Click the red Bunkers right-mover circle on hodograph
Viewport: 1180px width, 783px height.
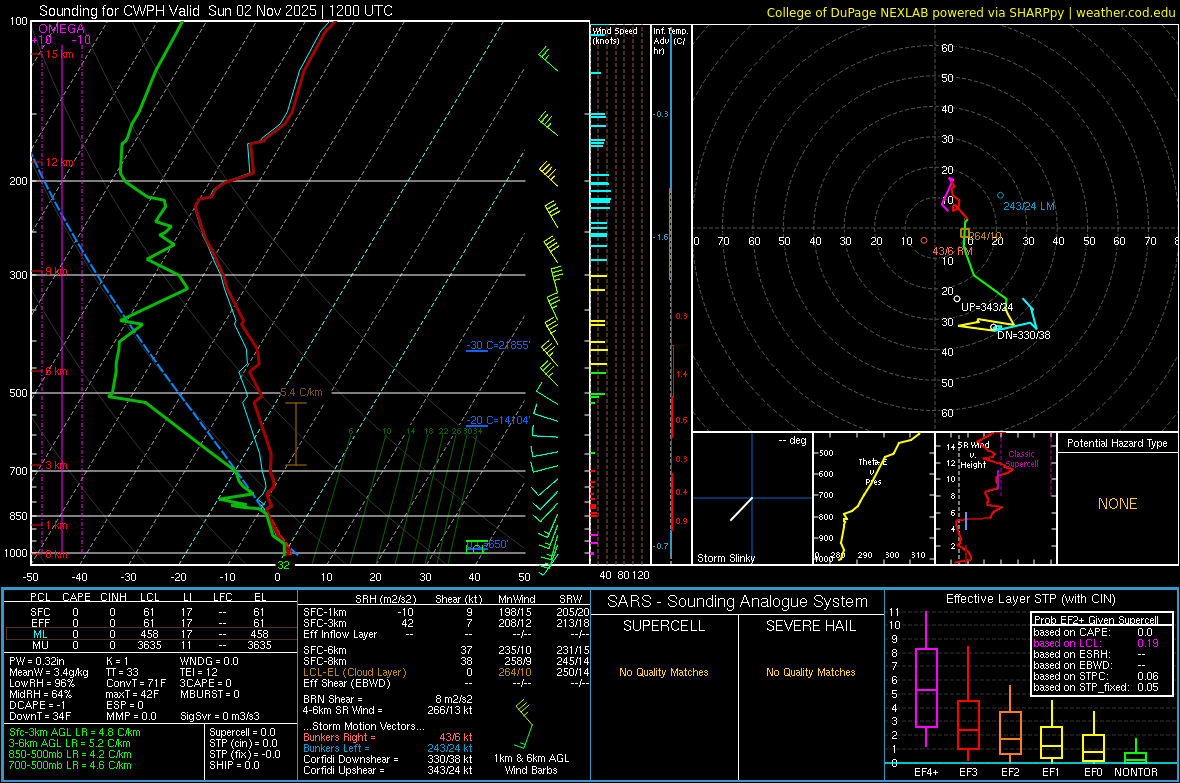pyautogui.click(x=924, y=241)
